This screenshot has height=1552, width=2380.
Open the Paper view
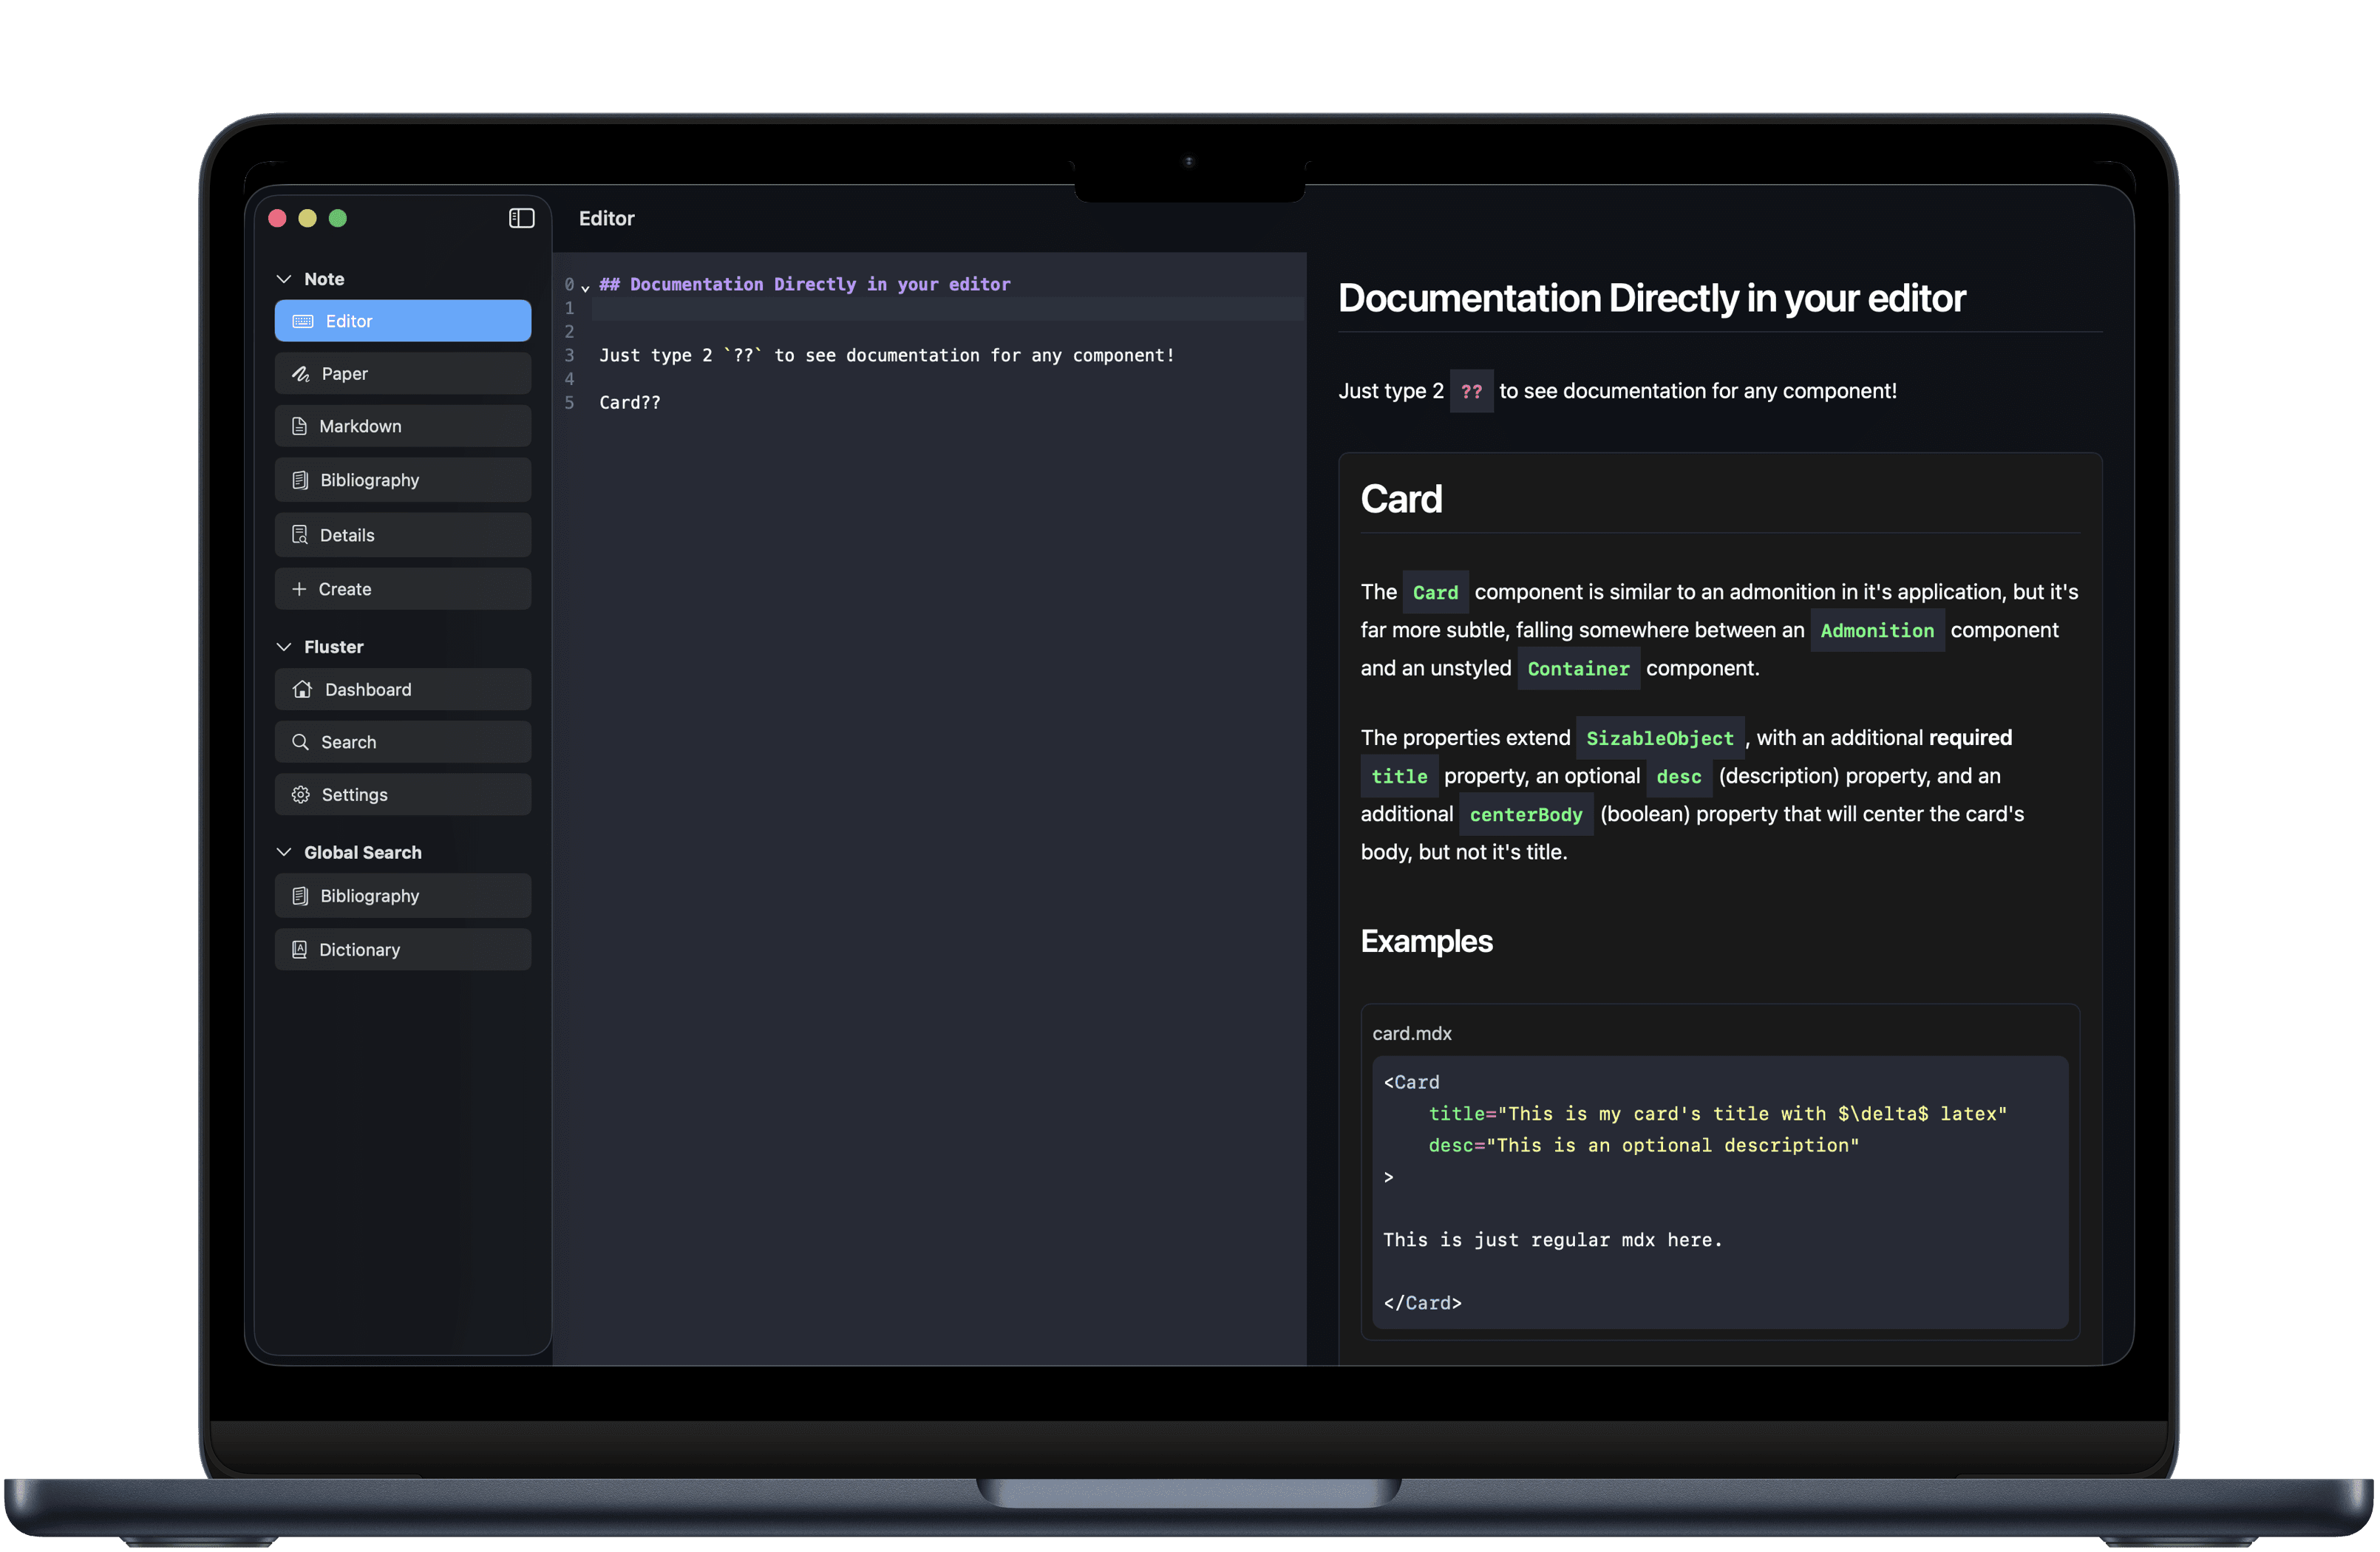click(x=402, y=373)
